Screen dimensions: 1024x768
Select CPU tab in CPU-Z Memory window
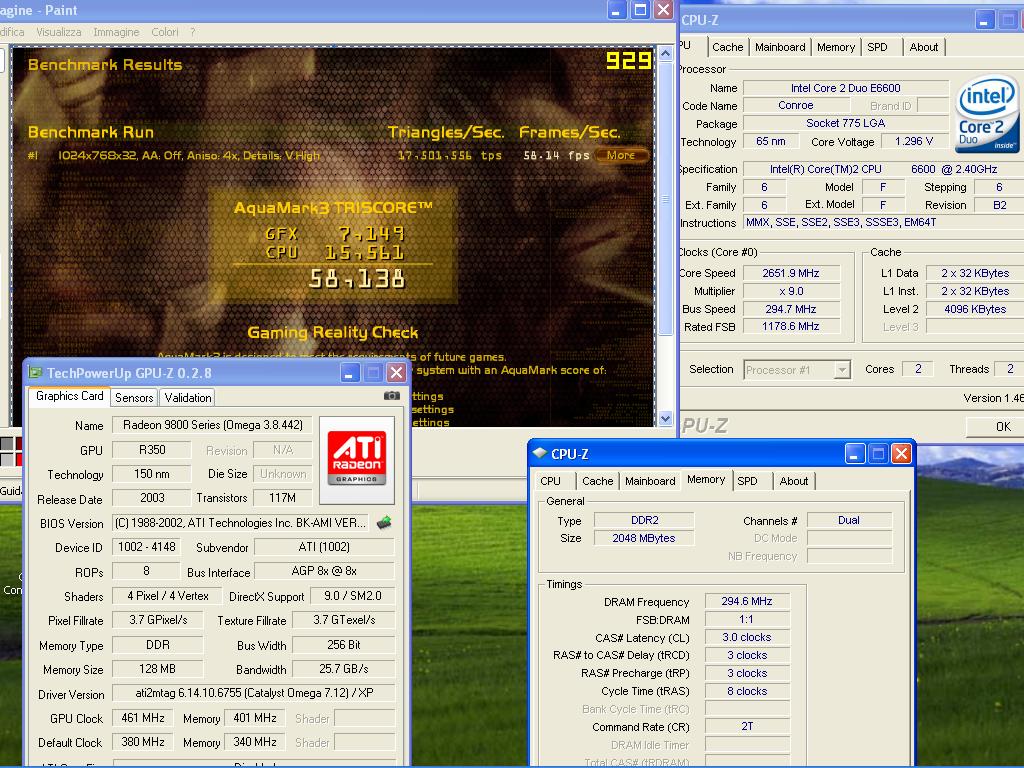[x=551, y=481]
